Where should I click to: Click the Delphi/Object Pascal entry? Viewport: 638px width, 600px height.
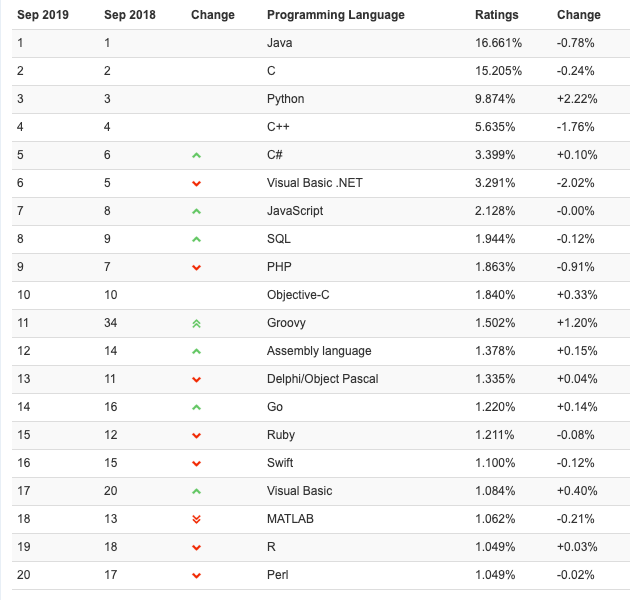[x=322, y=379]
